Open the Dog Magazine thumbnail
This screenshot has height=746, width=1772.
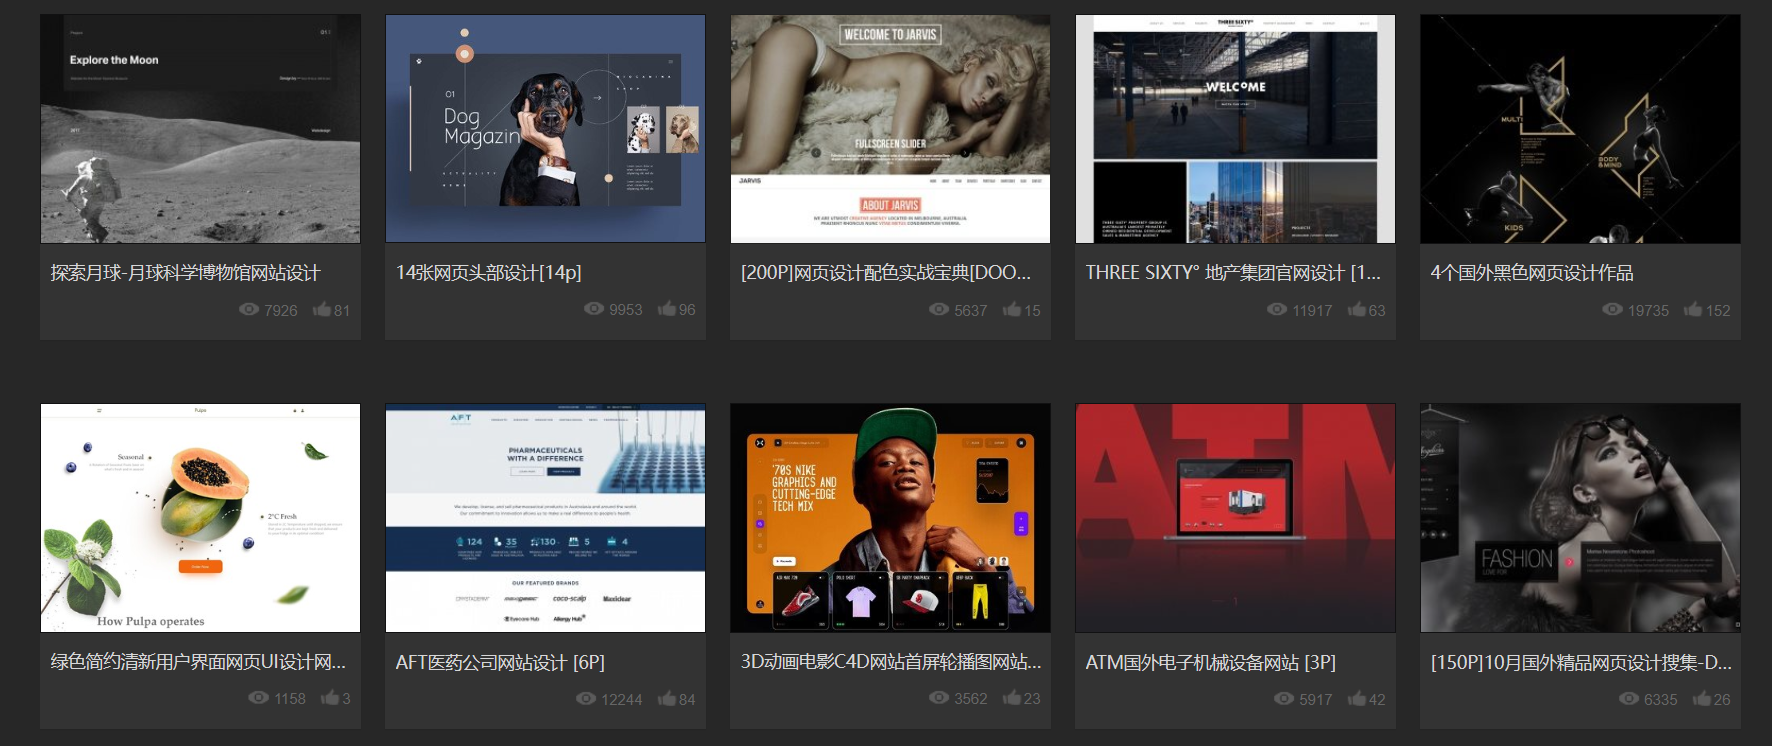[545, 129]
